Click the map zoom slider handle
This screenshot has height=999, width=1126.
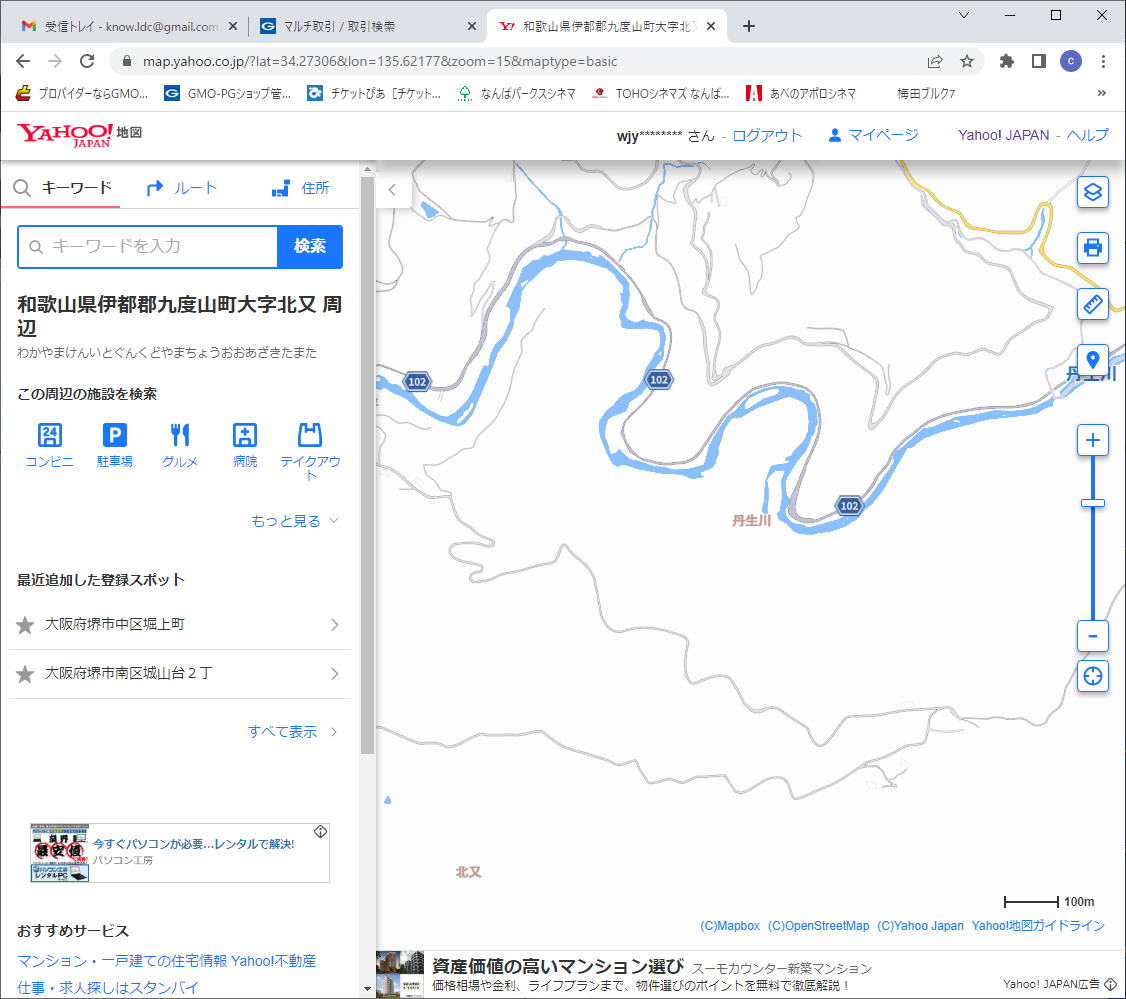pyautogui.click(x=1093, y=503)
